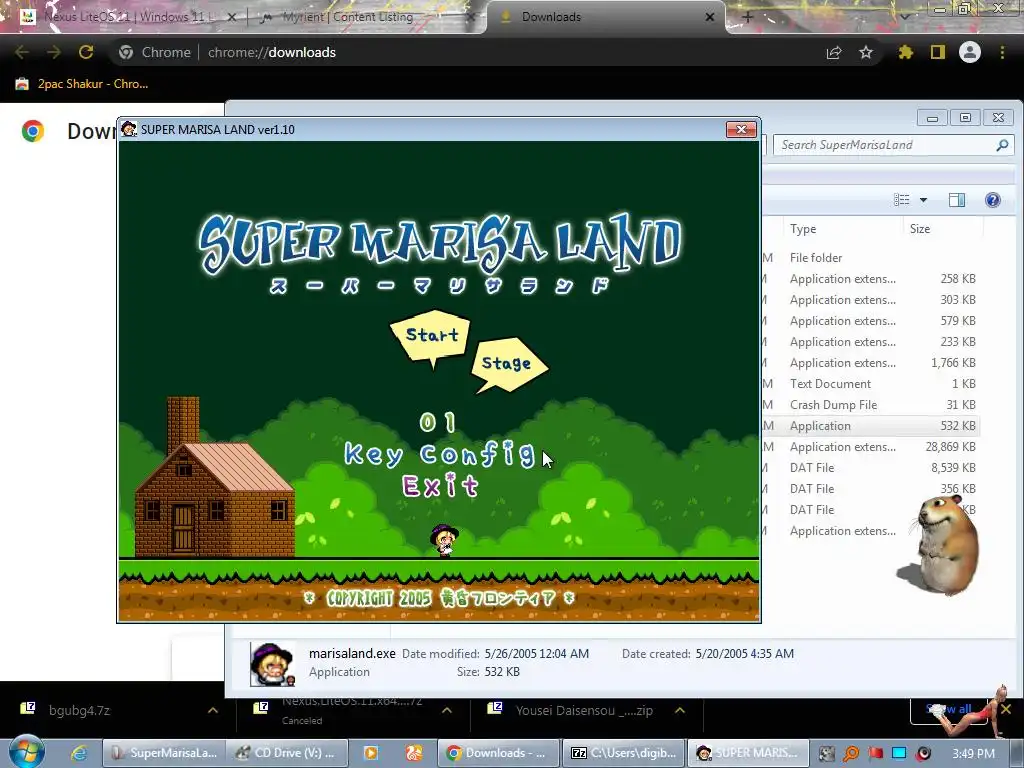The height and width of the screenshot is (768, 1024).
Task: Reload the Chrome page
Action: 86,52
